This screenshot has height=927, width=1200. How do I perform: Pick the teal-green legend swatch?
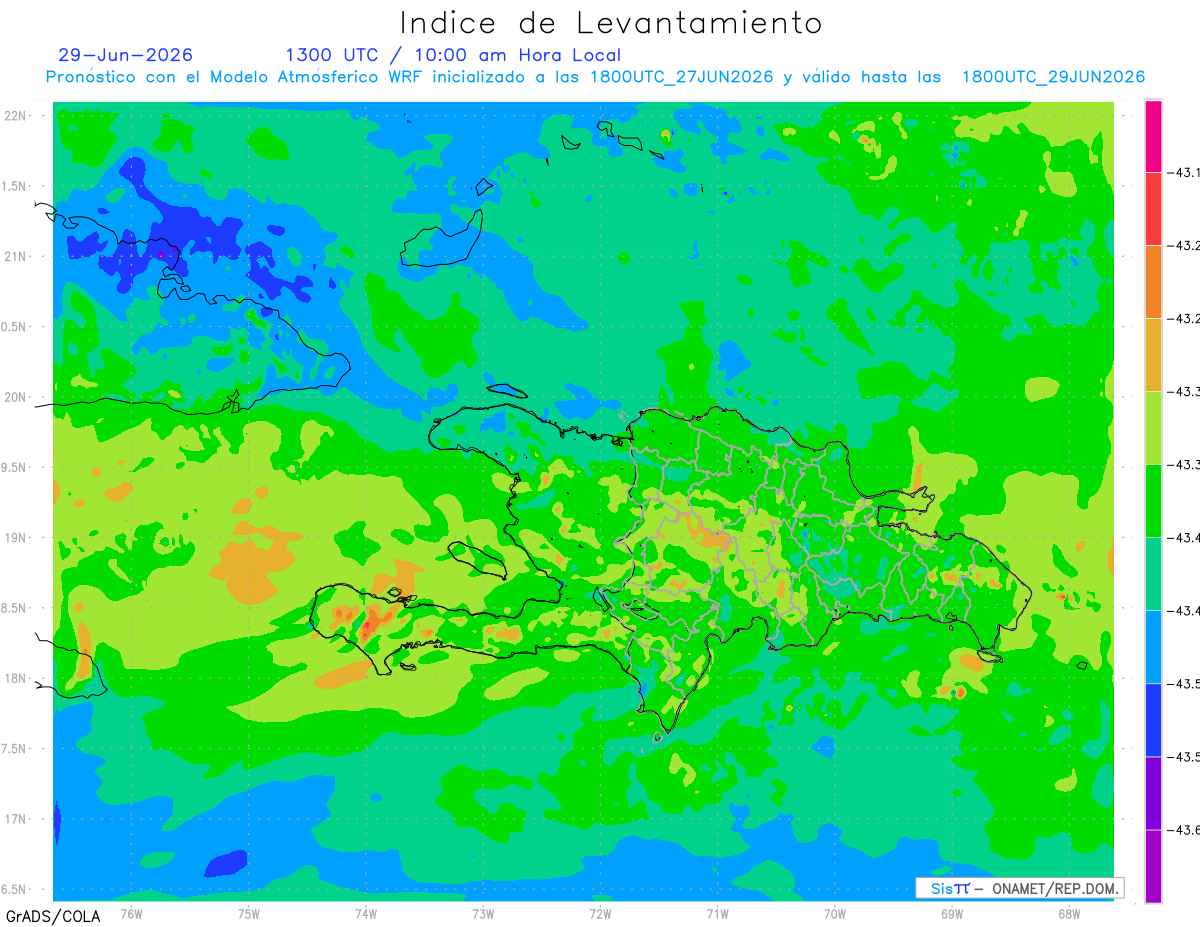pos(1153,574)
